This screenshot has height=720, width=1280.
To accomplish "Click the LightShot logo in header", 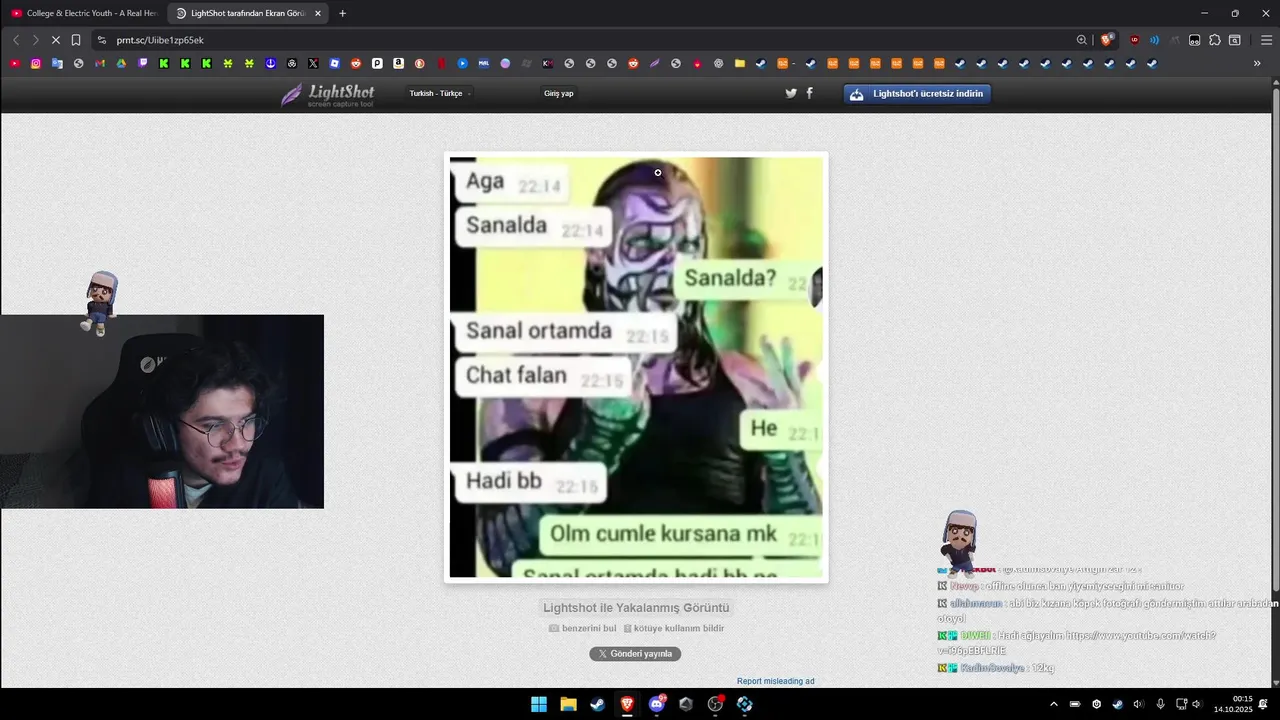I will point(328,95).
